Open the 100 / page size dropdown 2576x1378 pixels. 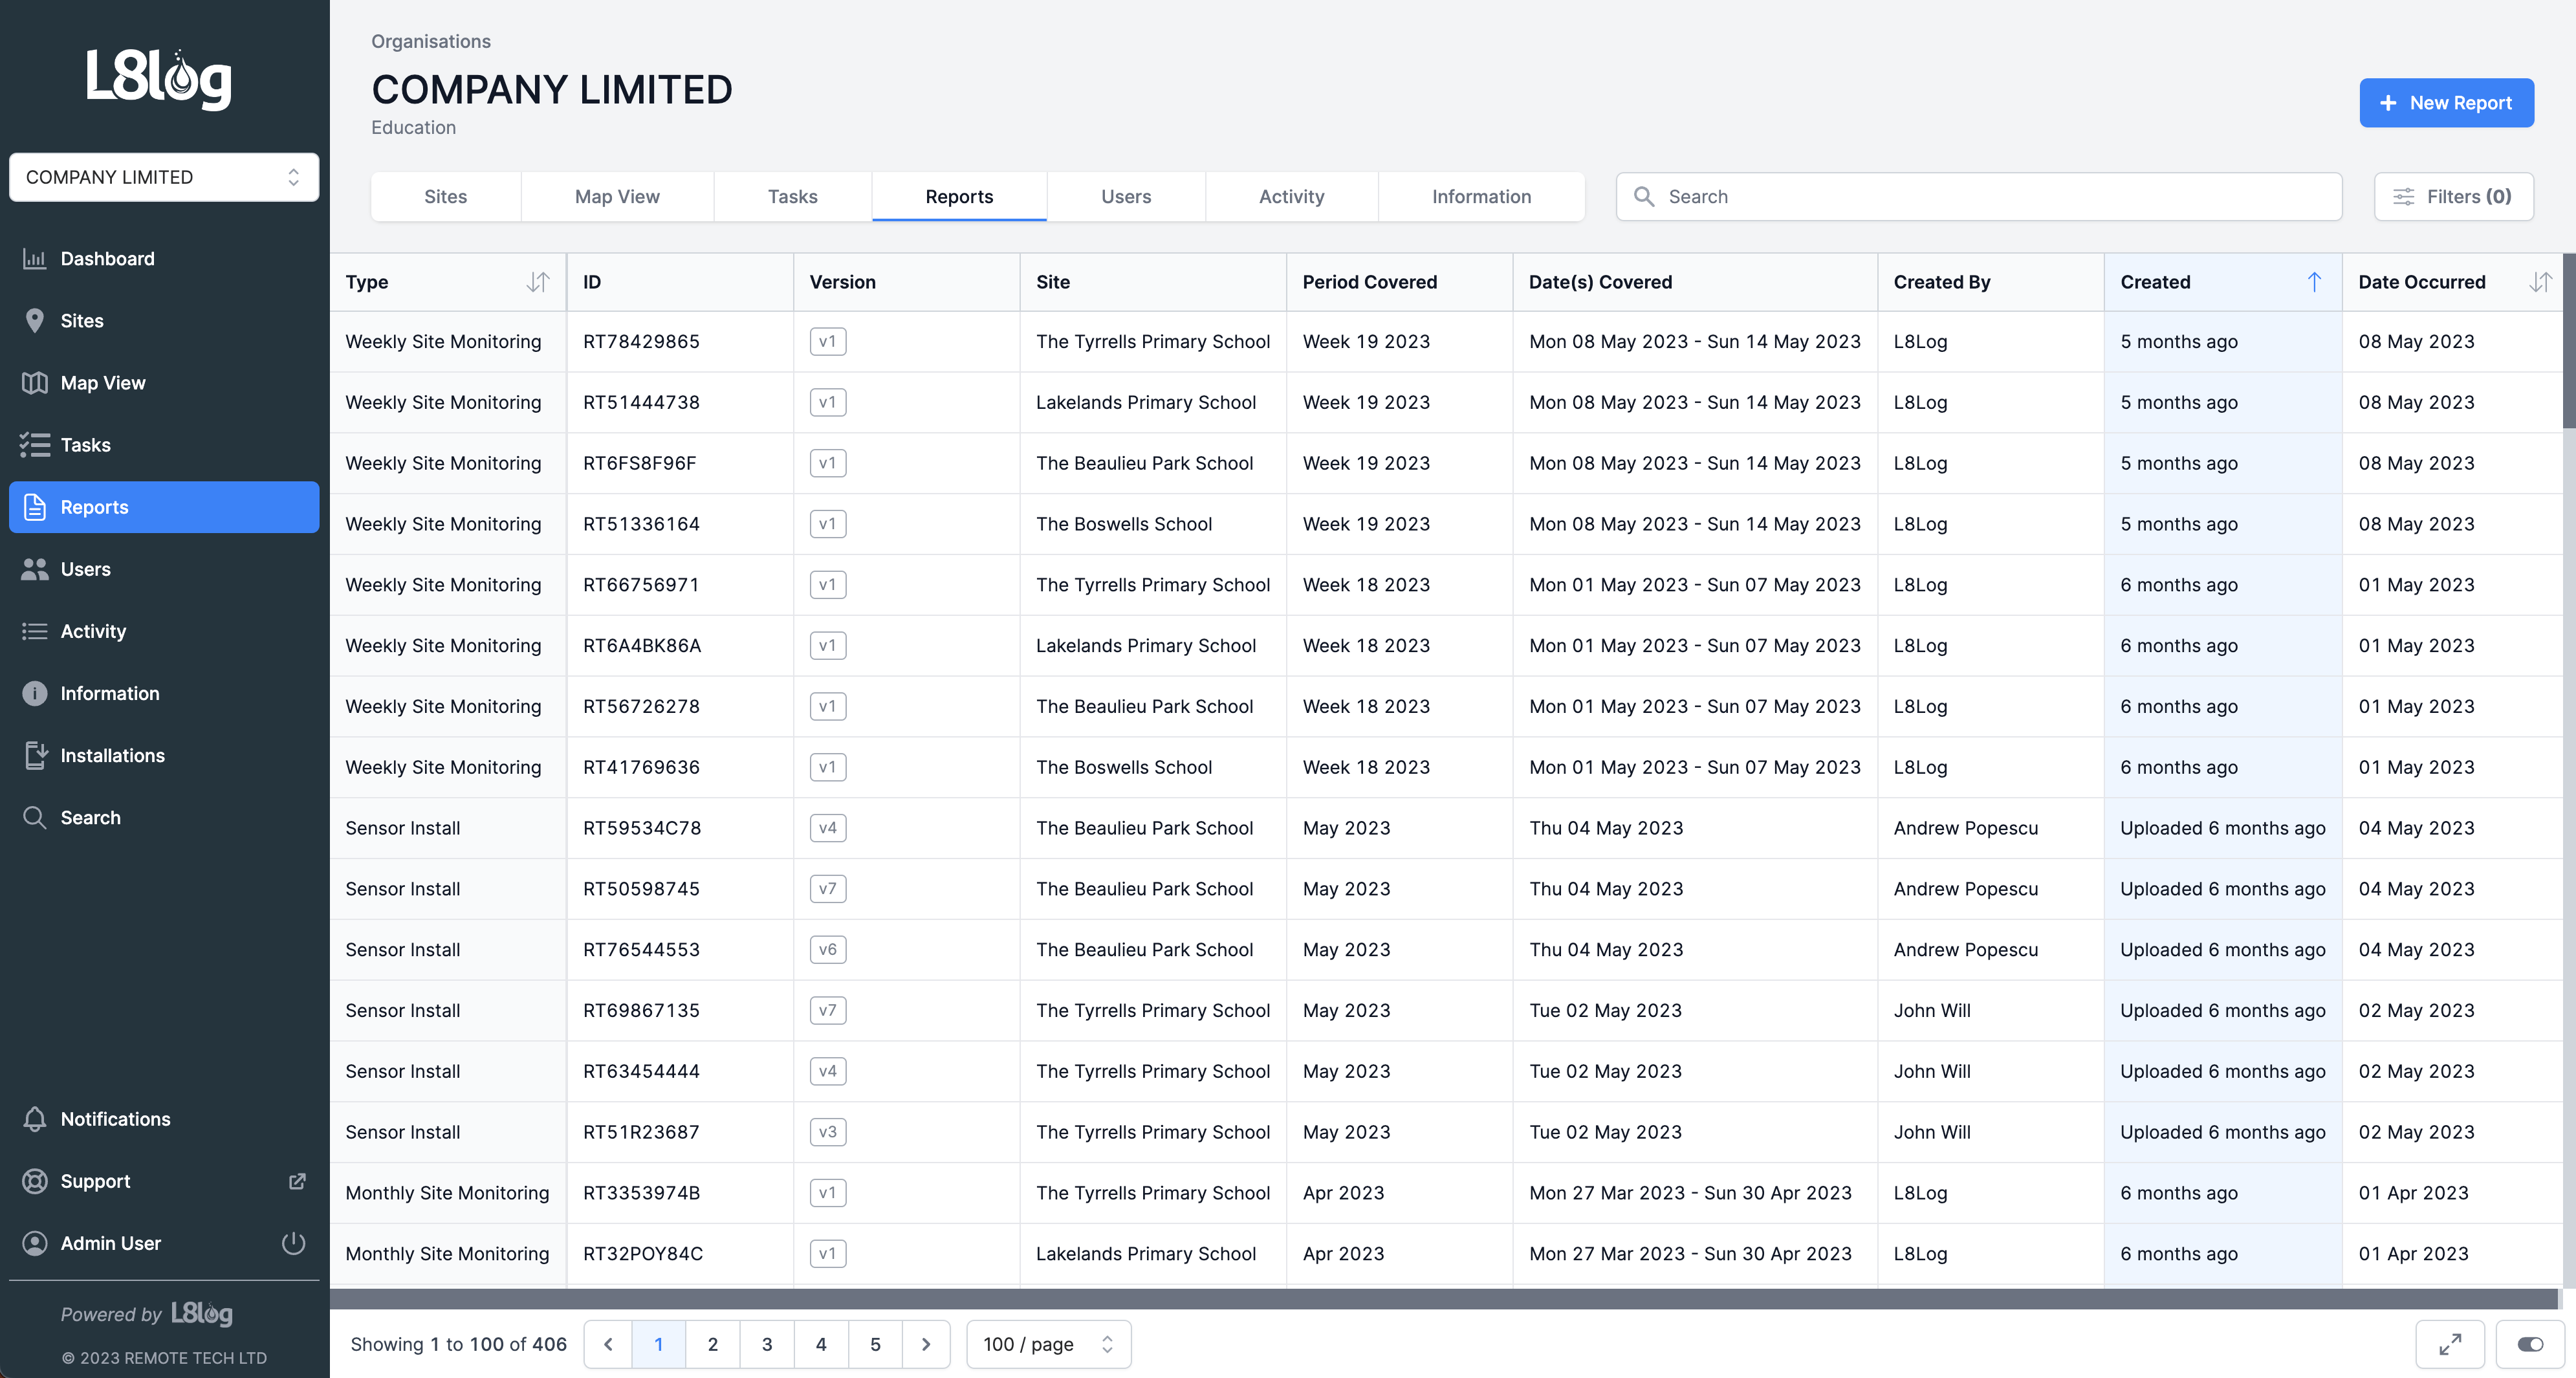coord(1049,1344)
